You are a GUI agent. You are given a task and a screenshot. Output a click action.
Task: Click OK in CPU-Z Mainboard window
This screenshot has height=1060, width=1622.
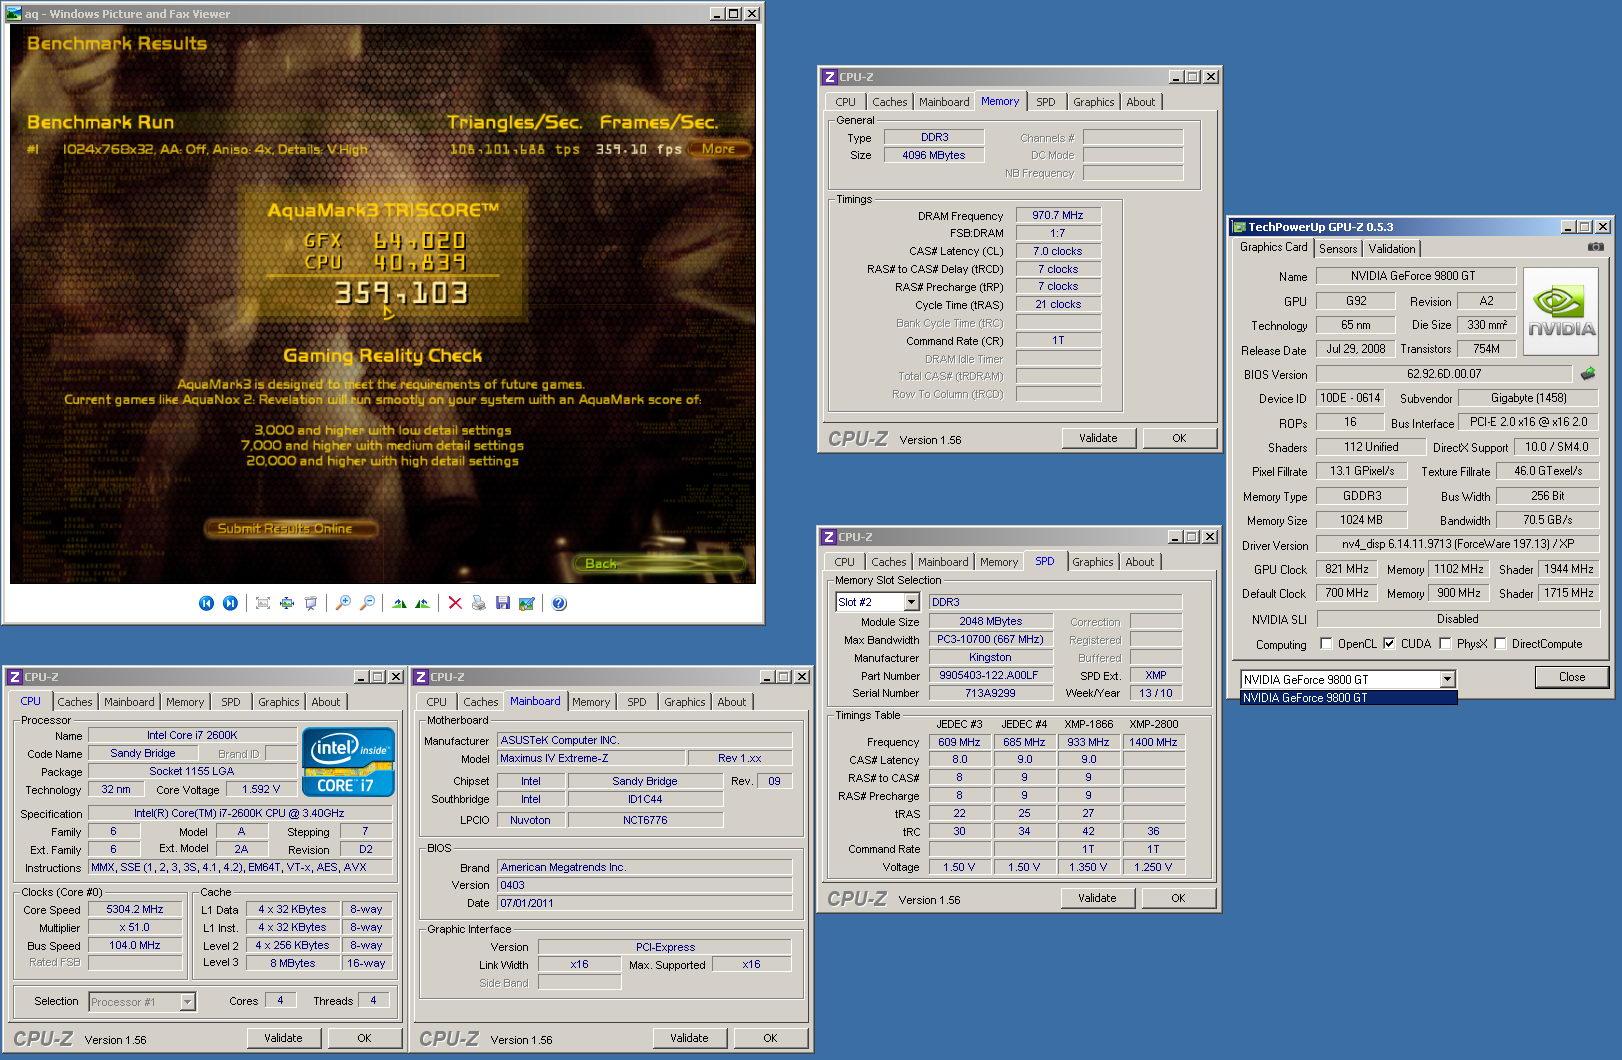point(770,1038)
